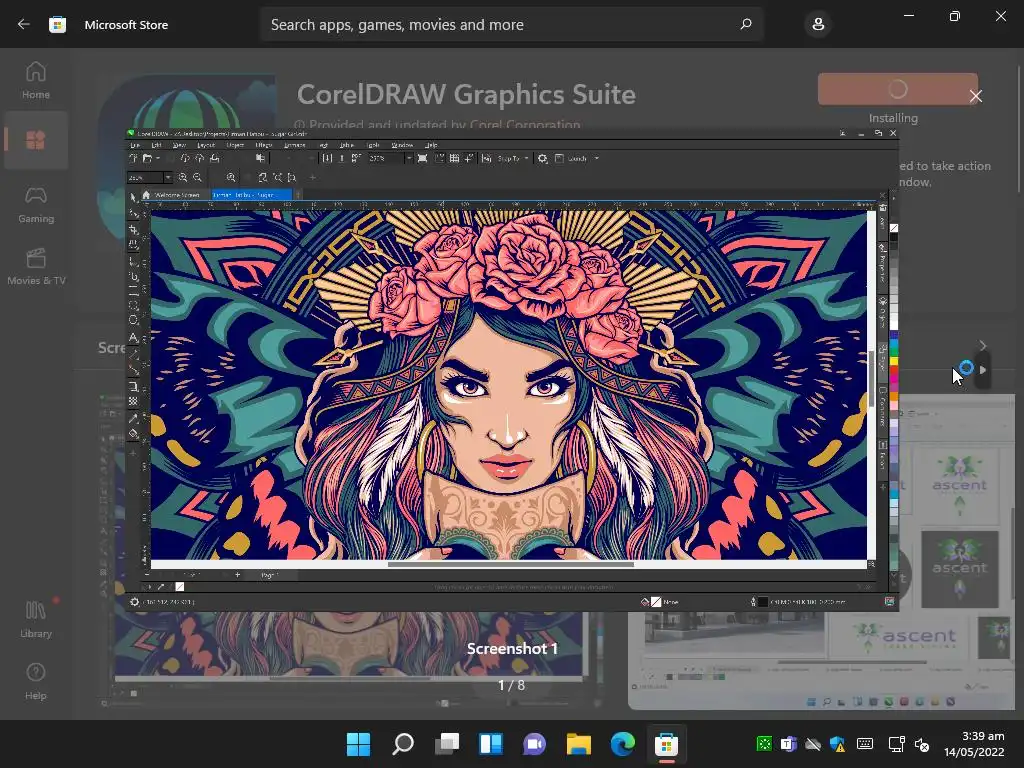The height and width of the screenshot is (768, 1024).
Task: Click the OneDrive tray icon
Action: pos(813,743)
